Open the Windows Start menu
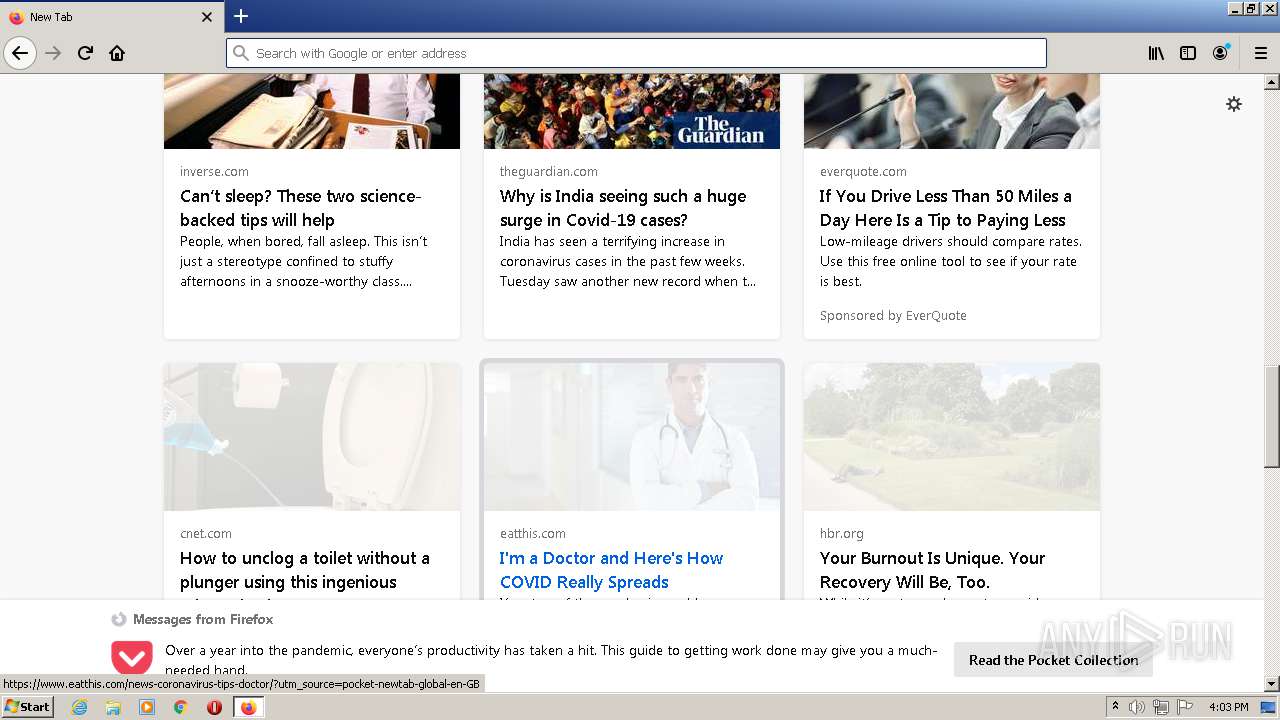The height and width of the screenshot is (720, 1280). pos(27,706)
